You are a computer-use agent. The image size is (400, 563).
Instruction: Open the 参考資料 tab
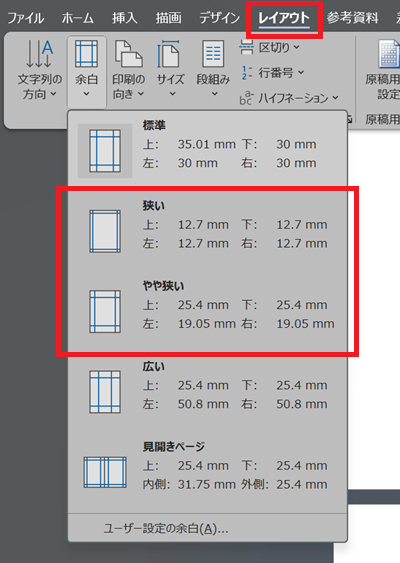point(352,18)
